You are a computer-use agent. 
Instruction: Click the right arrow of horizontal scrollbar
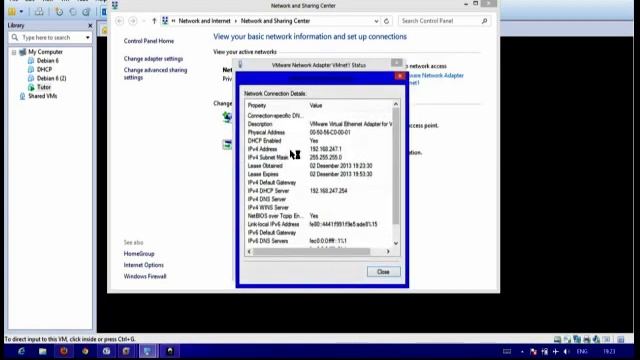[x=388, y=252]
